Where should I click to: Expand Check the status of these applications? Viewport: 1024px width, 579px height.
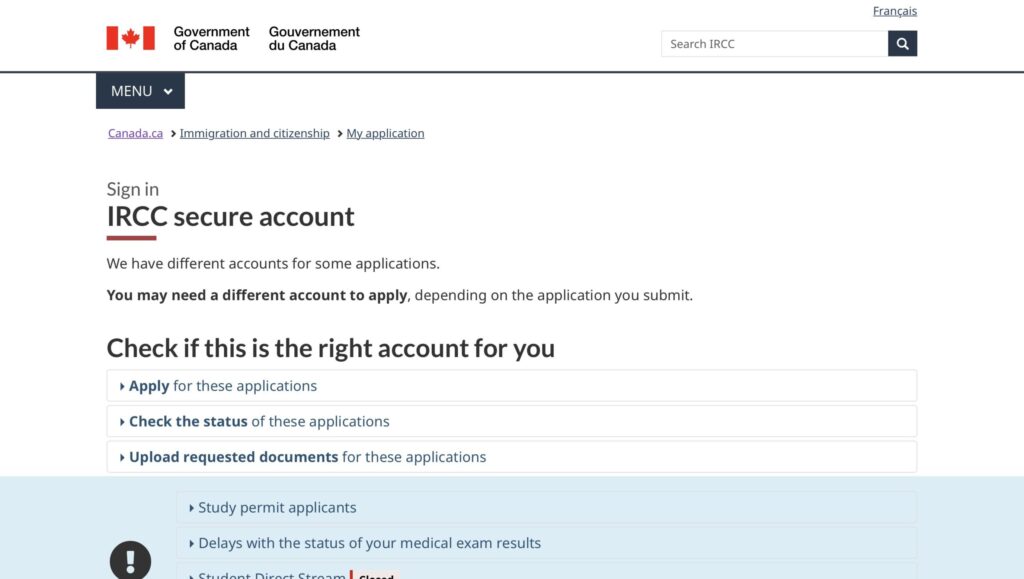coord(511,421)
